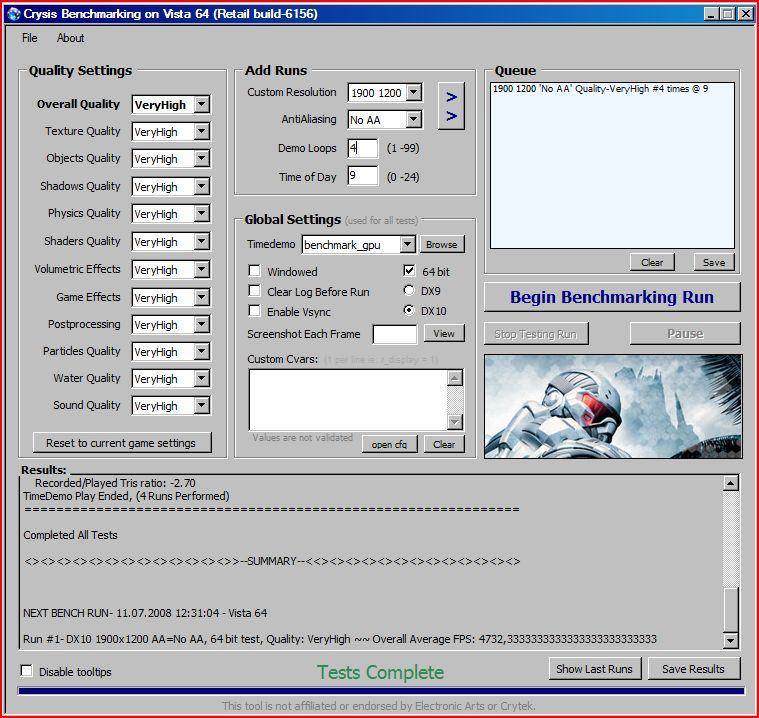Click the Browse button for Timedemo
The height and width of the screenshot is (718, 759).
point(441,244)
